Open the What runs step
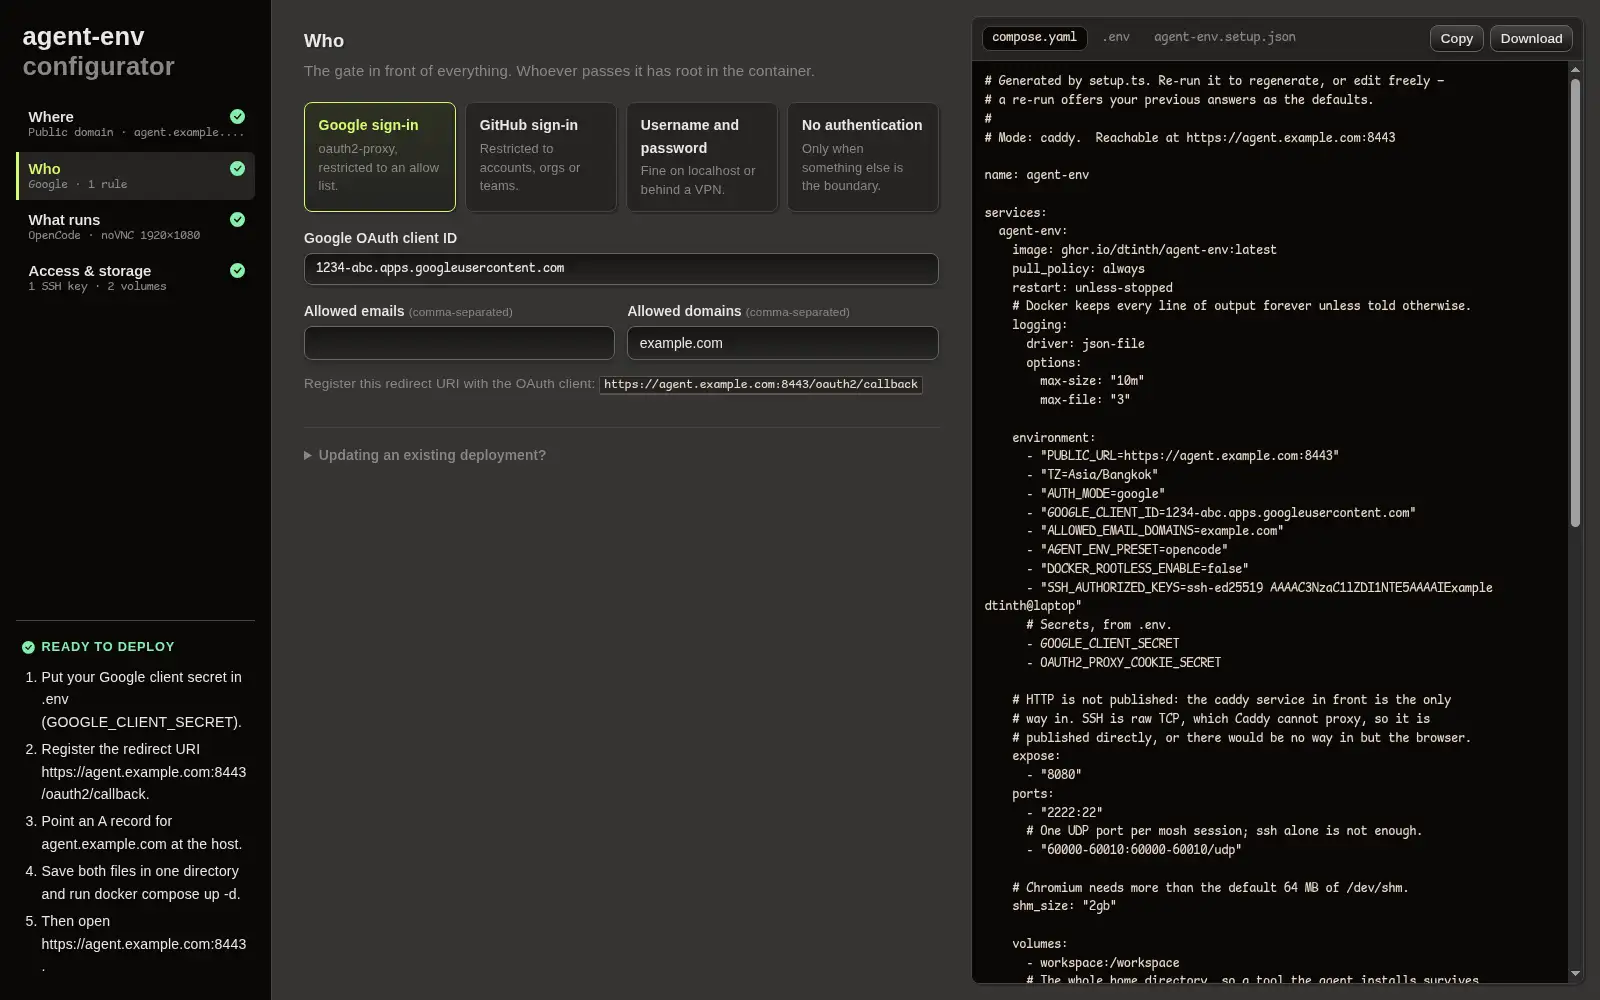 pyautogui.click(x=136, y=227)
